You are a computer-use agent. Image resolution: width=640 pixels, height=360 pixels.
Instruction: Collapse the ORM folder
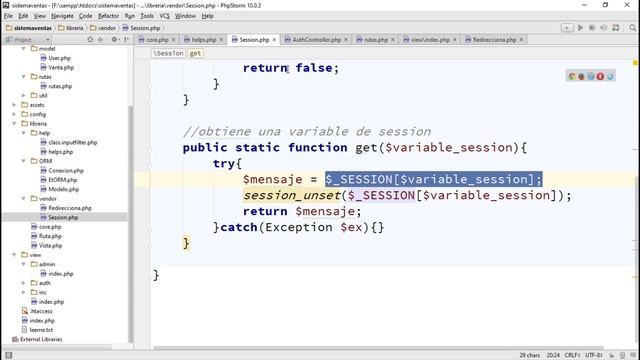(24, 161)
